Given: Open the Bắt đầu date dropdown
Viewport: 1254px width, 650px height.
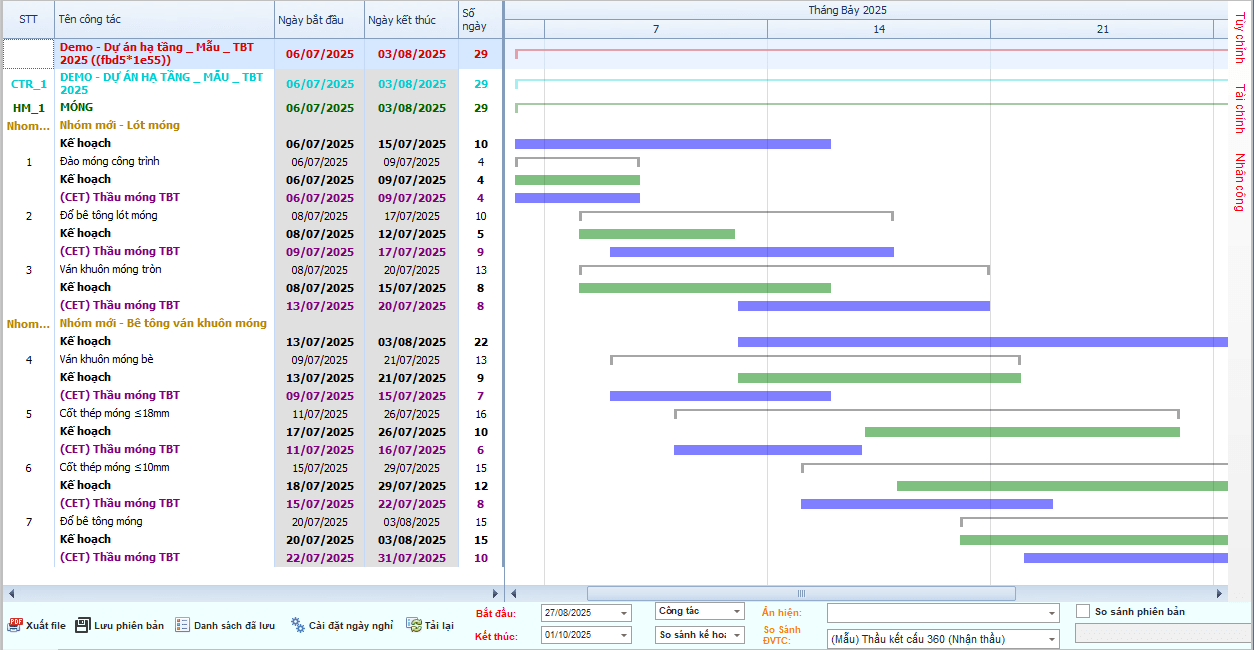Looking at the screenshot, I should point(624,613).
